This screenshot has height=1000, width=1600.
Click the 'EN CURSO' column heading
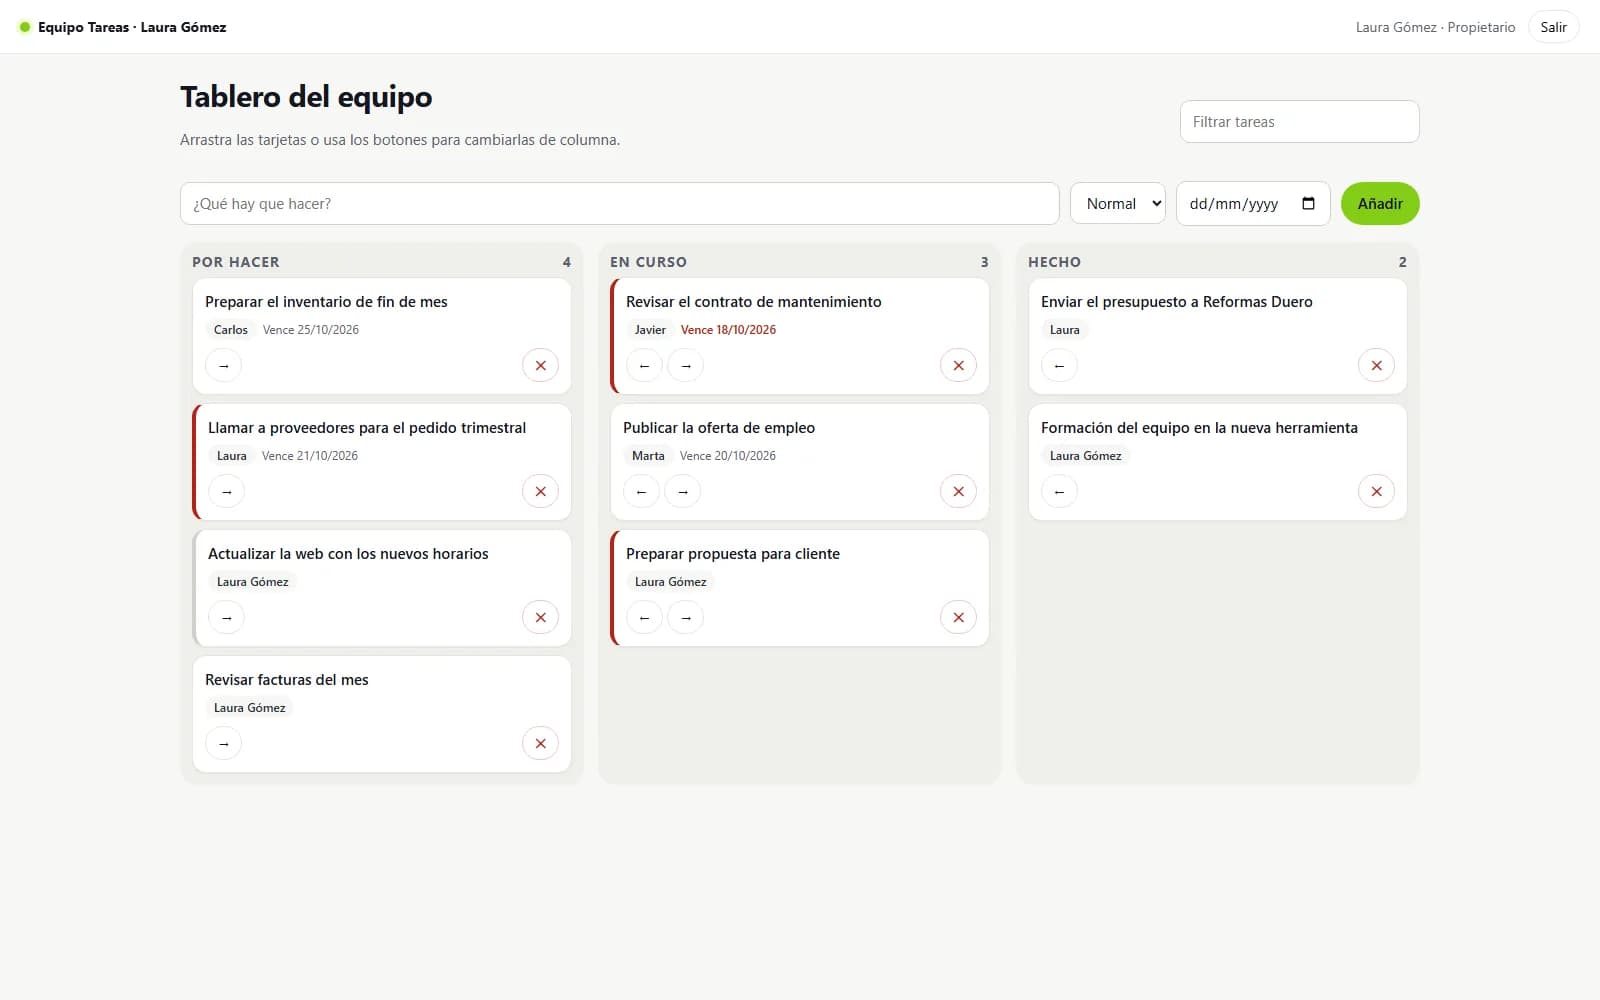(x=648, y=262)
